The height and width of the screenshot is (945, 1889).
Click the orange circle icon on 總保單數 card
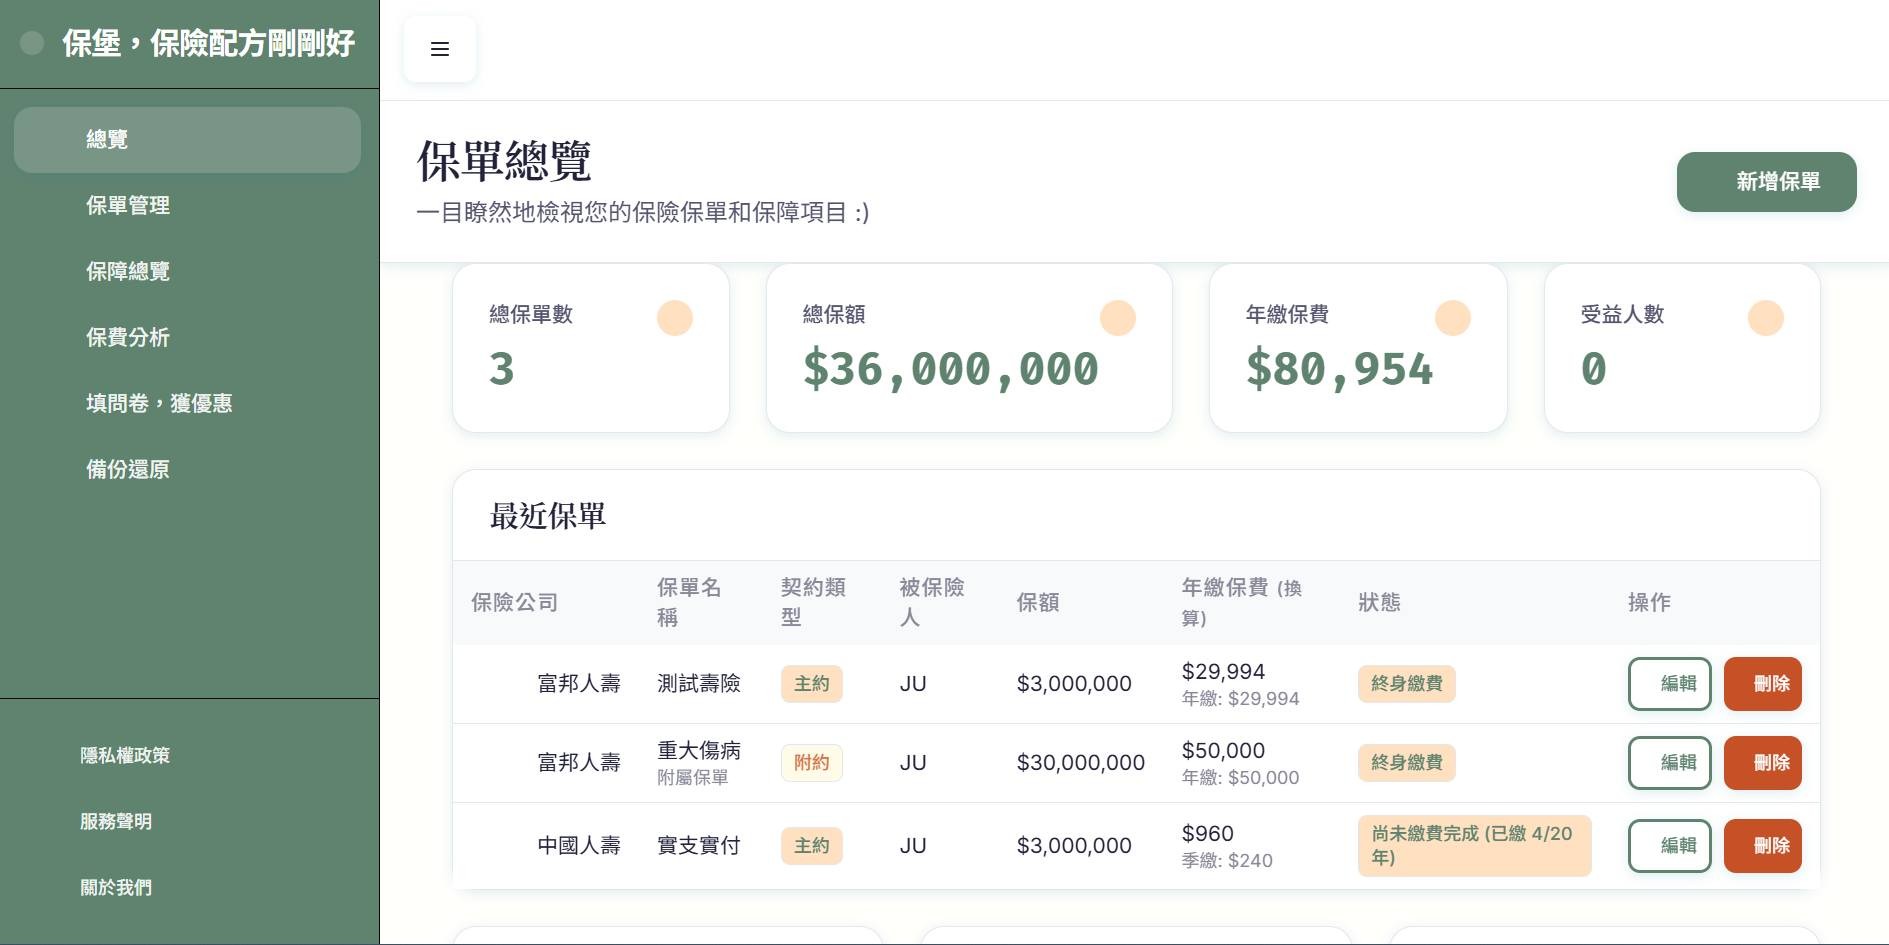(674, 318)
